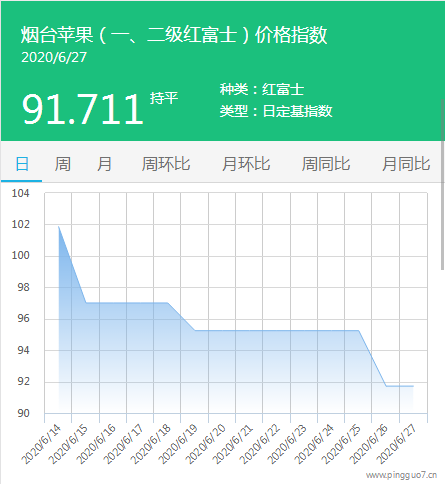
Task: Open the 周同比 tab
Action: [326, 164]
